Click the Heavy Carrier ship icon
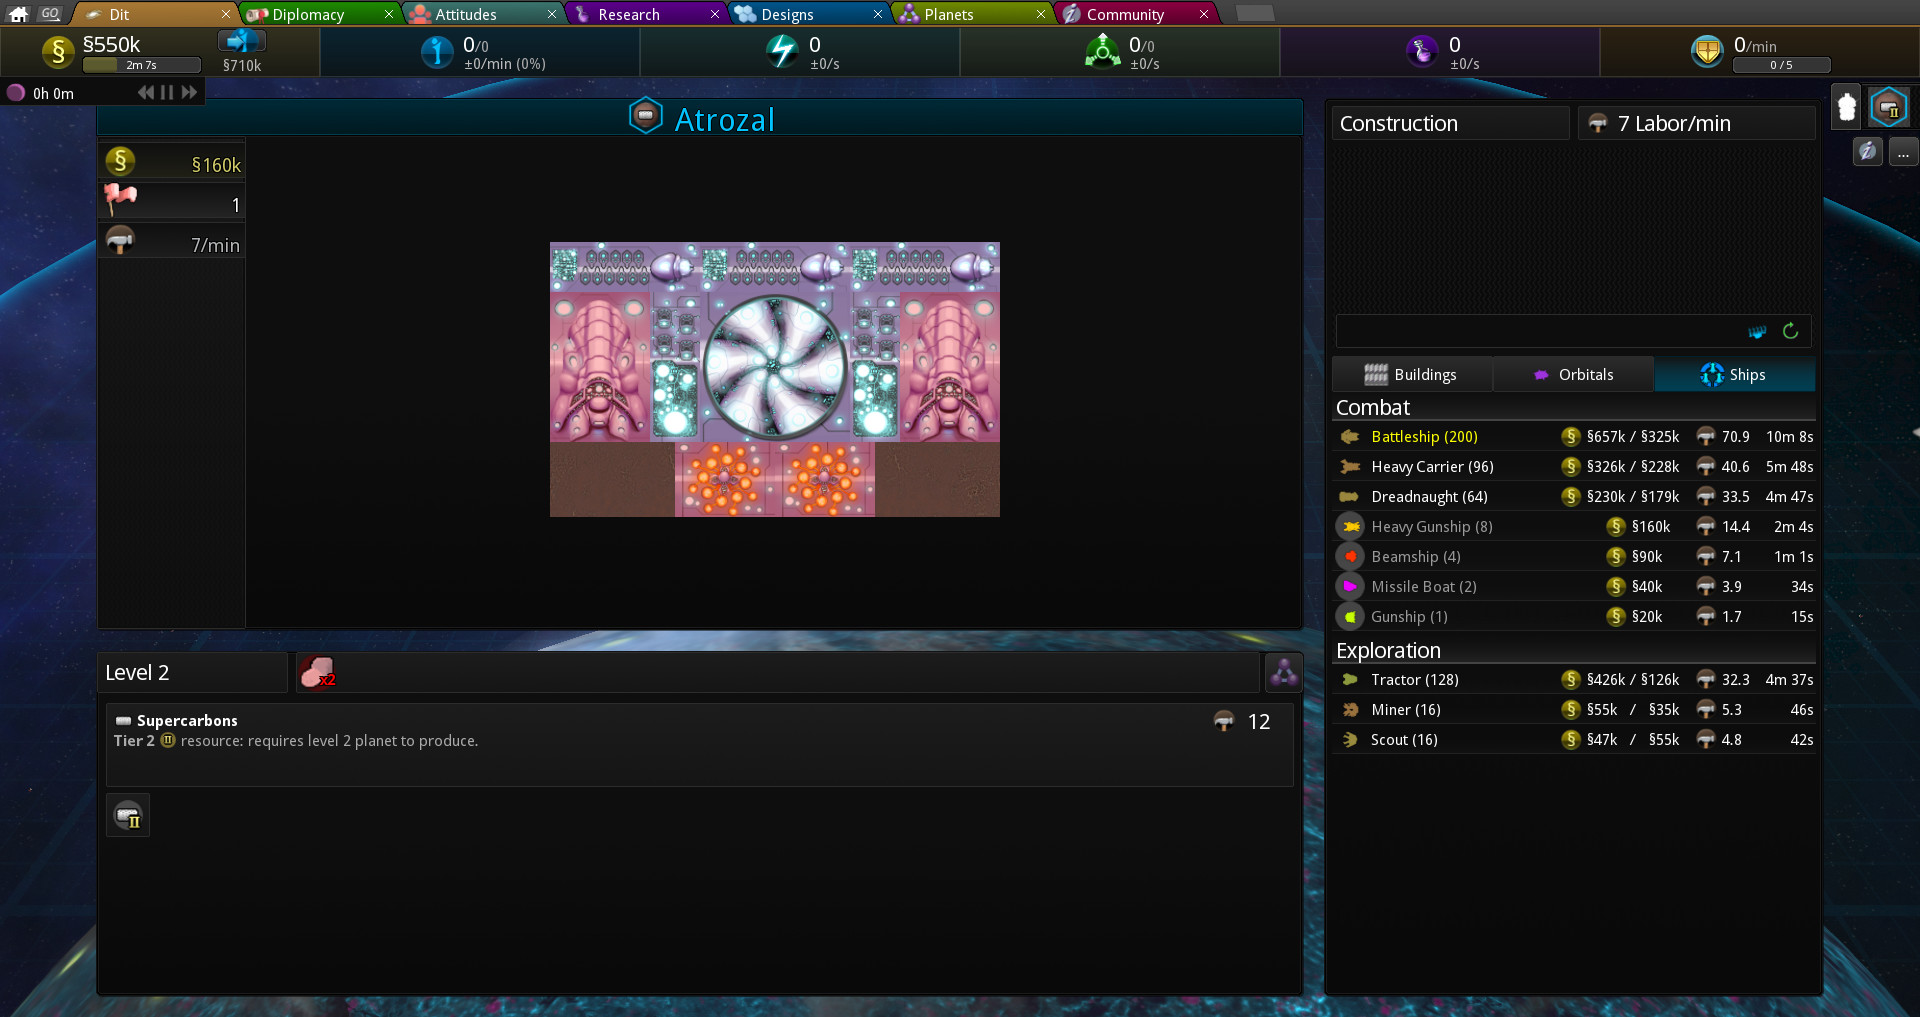 [x=1350, y=466]
